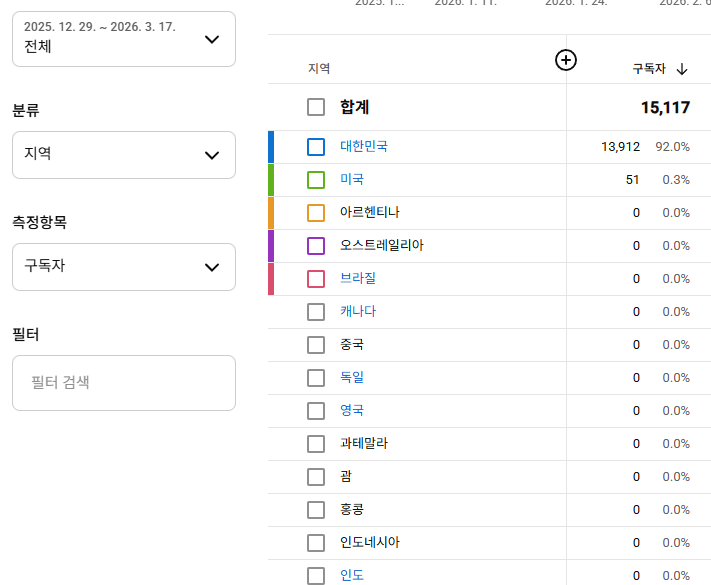Enable the 중국 row checkbox
Viewport: 711px width, 585px height.
(316, 345)
